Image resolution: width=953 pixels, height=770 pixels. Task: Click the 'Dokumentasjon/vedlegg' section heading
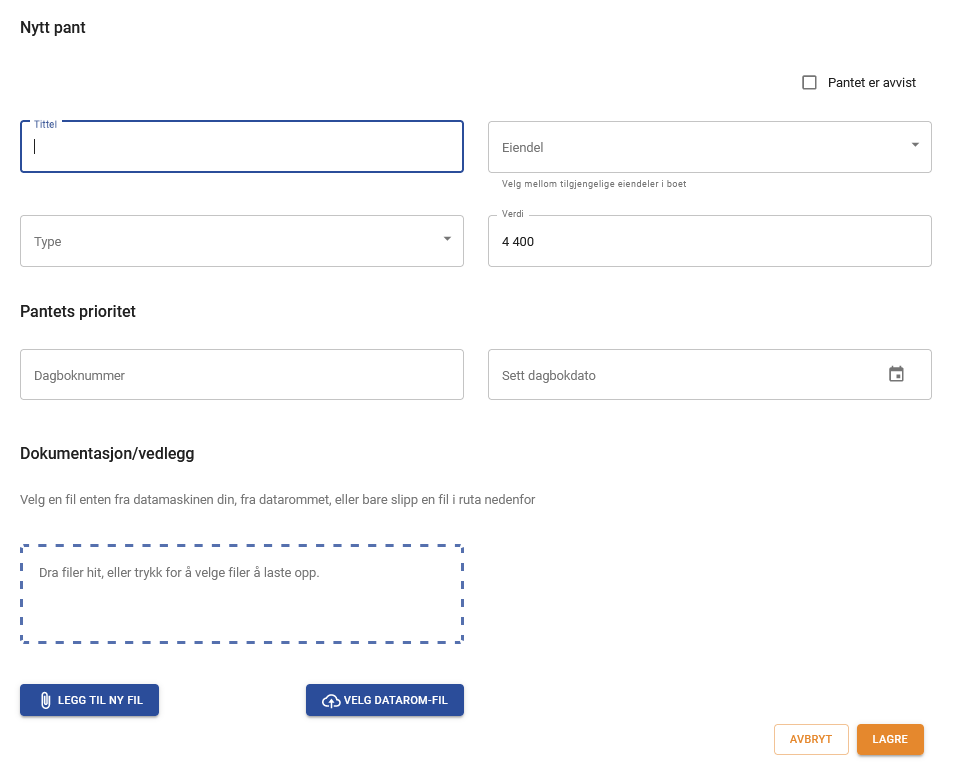click(x=107, y=453)
